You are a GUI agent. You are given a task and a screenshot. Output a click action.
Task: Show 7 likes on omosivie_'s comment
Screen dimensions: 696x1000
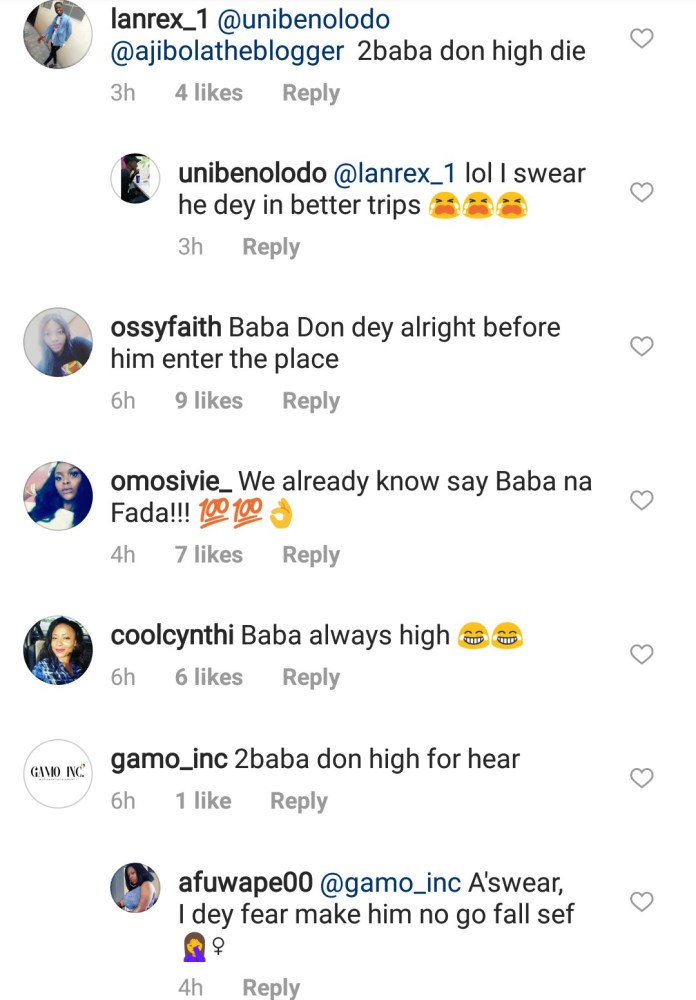pos(208,555)
